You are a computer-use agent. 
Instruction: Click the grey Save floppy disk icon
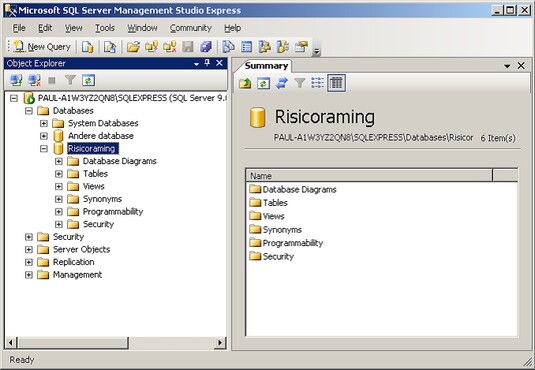pyautogui.click(x=188, y=47)
